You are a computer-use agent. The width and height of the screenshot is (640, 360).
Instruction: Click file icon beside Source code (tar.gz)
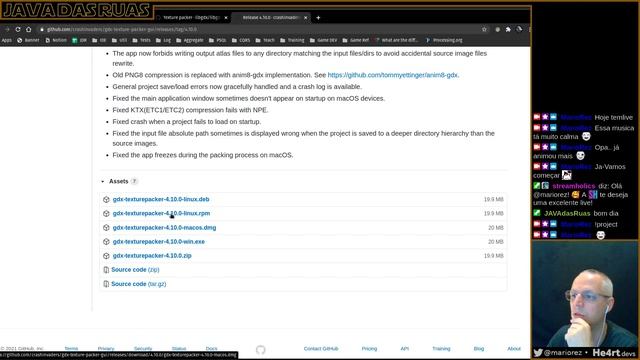click(106, 284)
